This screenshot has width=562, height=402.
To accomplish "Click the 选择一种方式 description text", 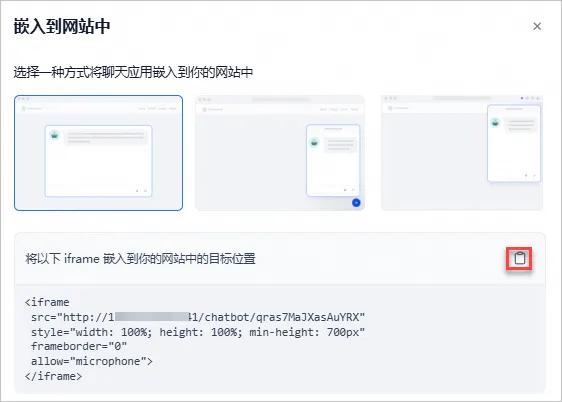I will click(x=133, y=72).
